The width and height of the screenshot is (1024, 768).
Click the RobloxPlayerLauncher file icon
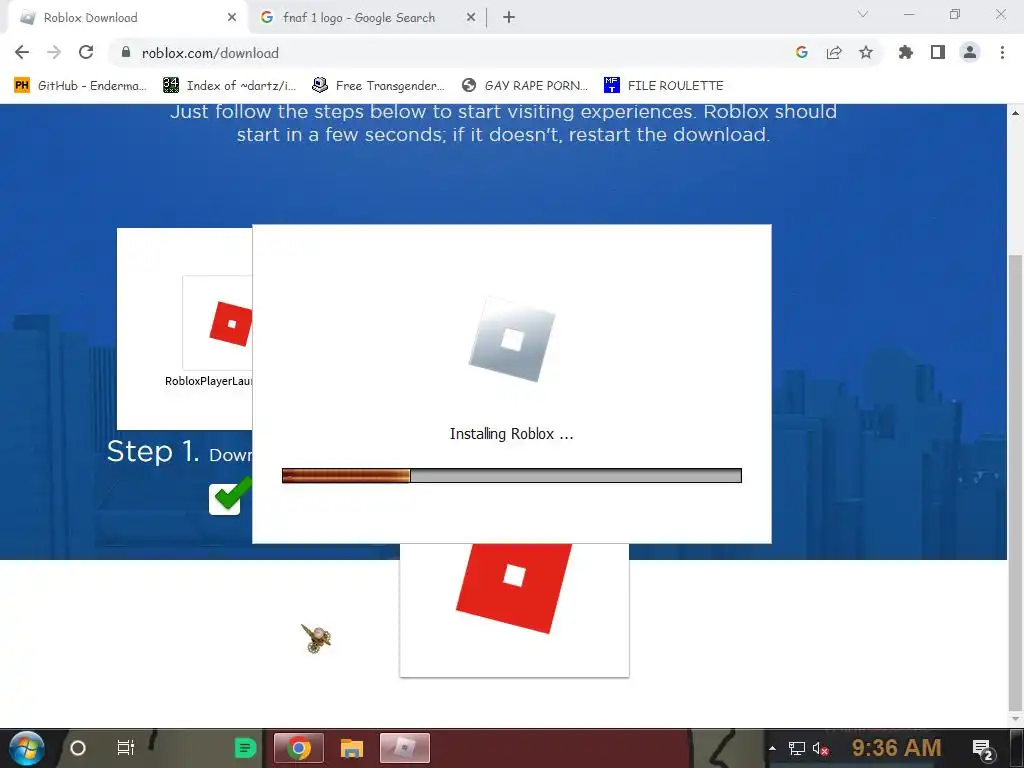[x=218, y=323]
